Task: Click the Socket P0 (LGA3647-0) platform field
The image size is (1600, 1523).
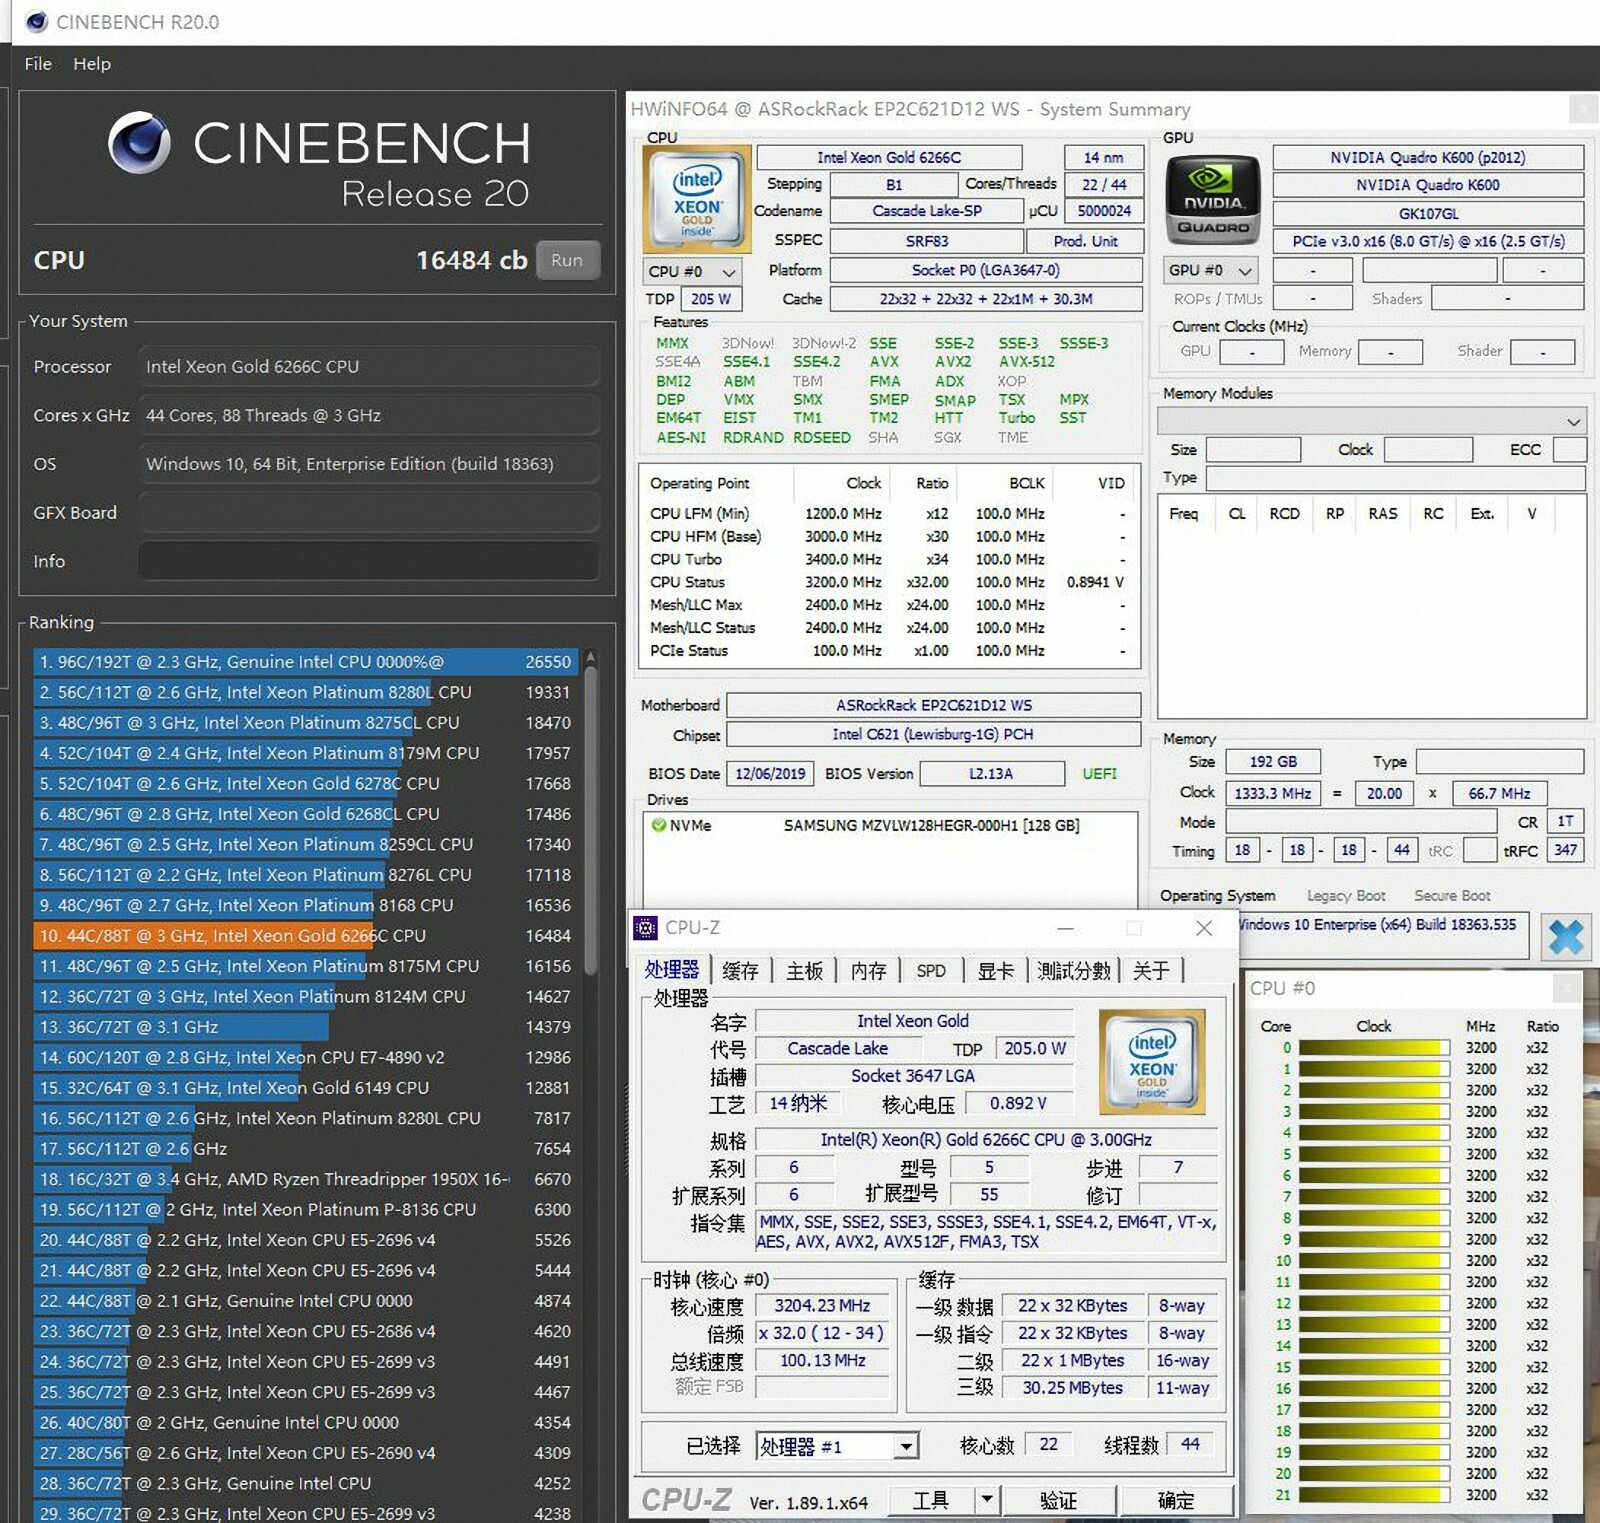Action: point(986,270)
